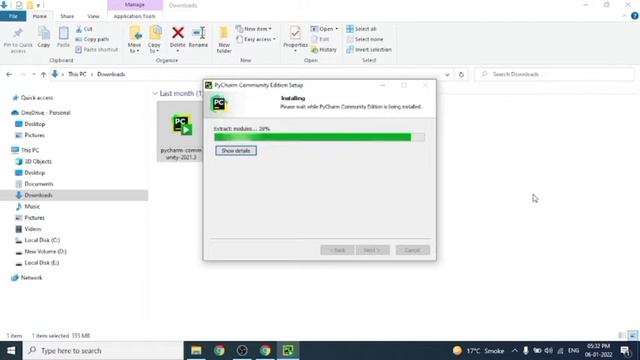Click the volume tray icon

point(549,351)
